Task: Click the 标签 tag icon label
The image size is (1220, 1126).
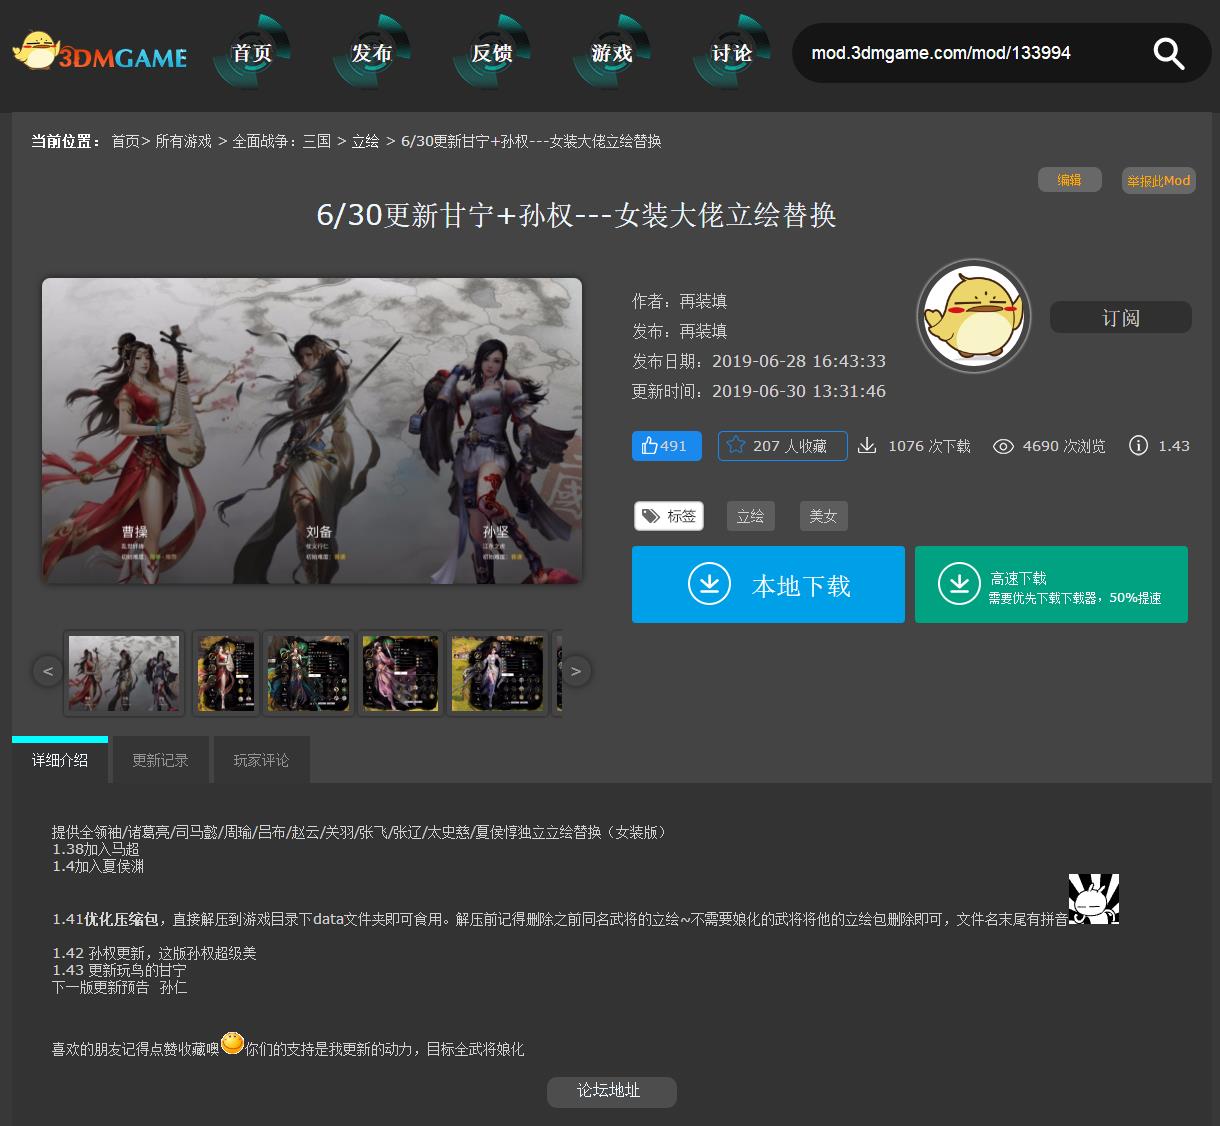Action: point(669,516)
